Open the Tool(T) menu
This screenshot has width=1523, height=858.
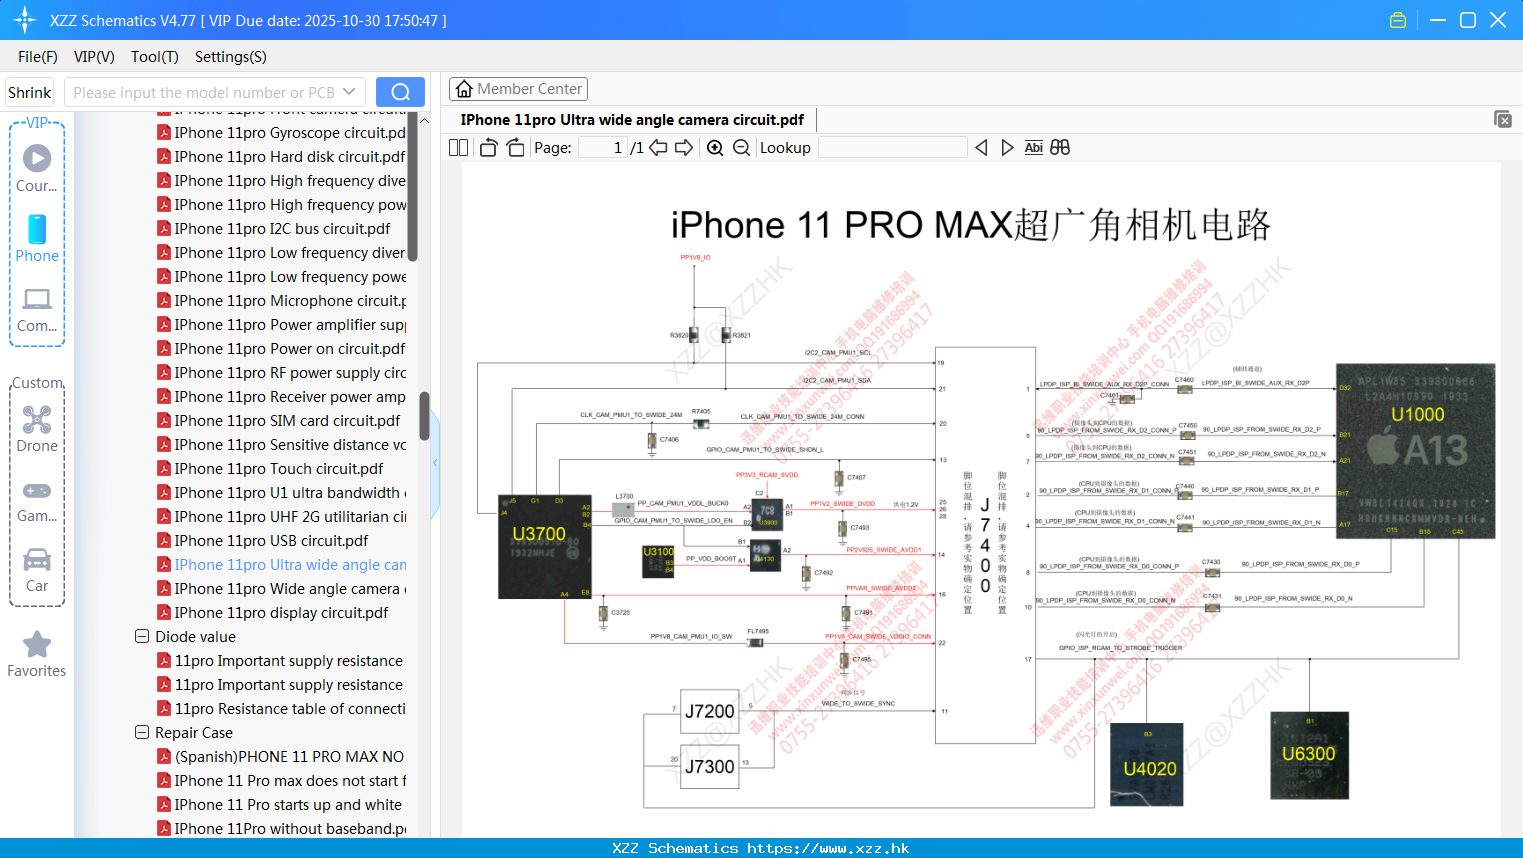click(x=155, y=57)
